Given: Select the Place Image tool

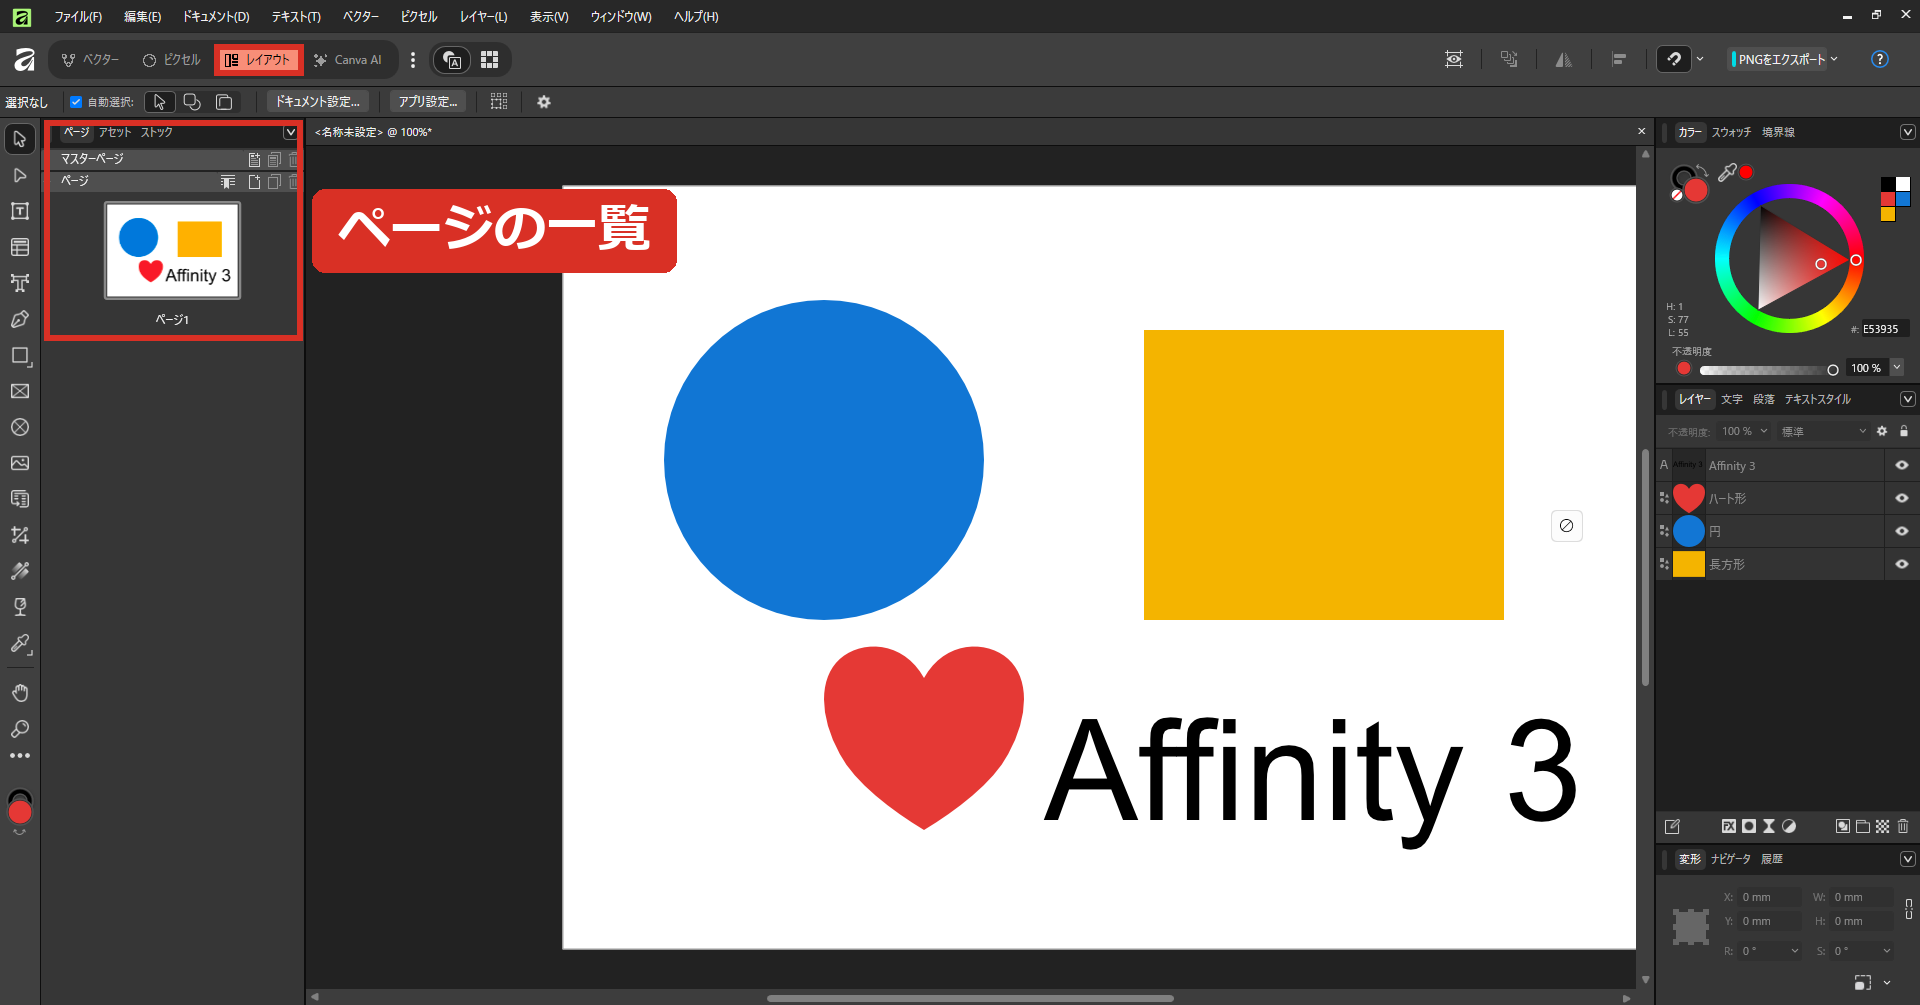Looking at the screenshot, I should [20, 463].
